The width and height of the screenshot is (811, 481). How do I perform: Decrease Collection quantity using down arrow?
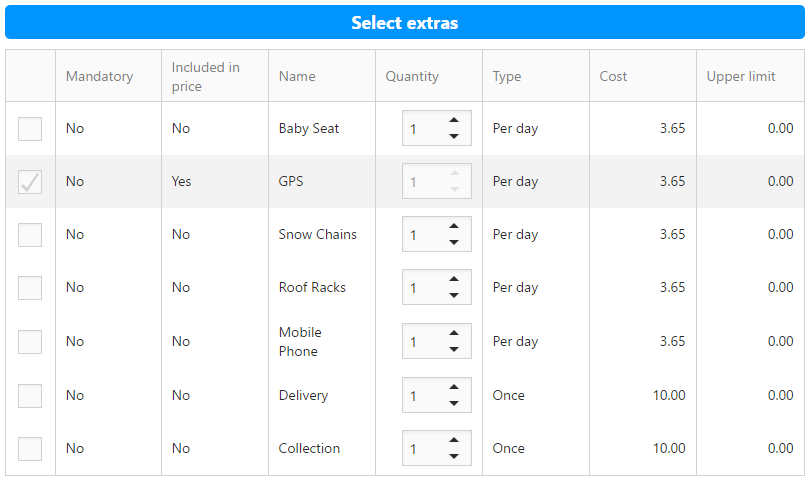tap(454, 456)
